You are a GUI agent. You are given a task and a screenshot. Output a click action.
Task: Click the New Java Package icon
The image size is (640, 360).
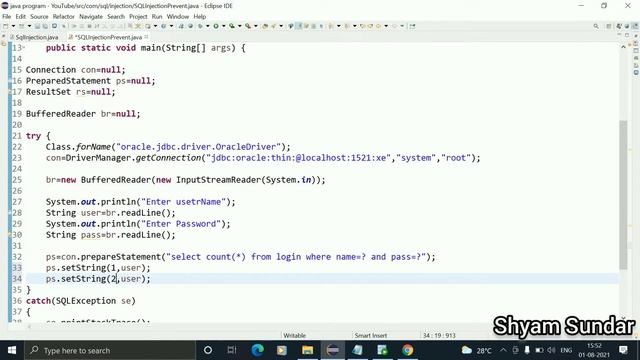[265, 26]
